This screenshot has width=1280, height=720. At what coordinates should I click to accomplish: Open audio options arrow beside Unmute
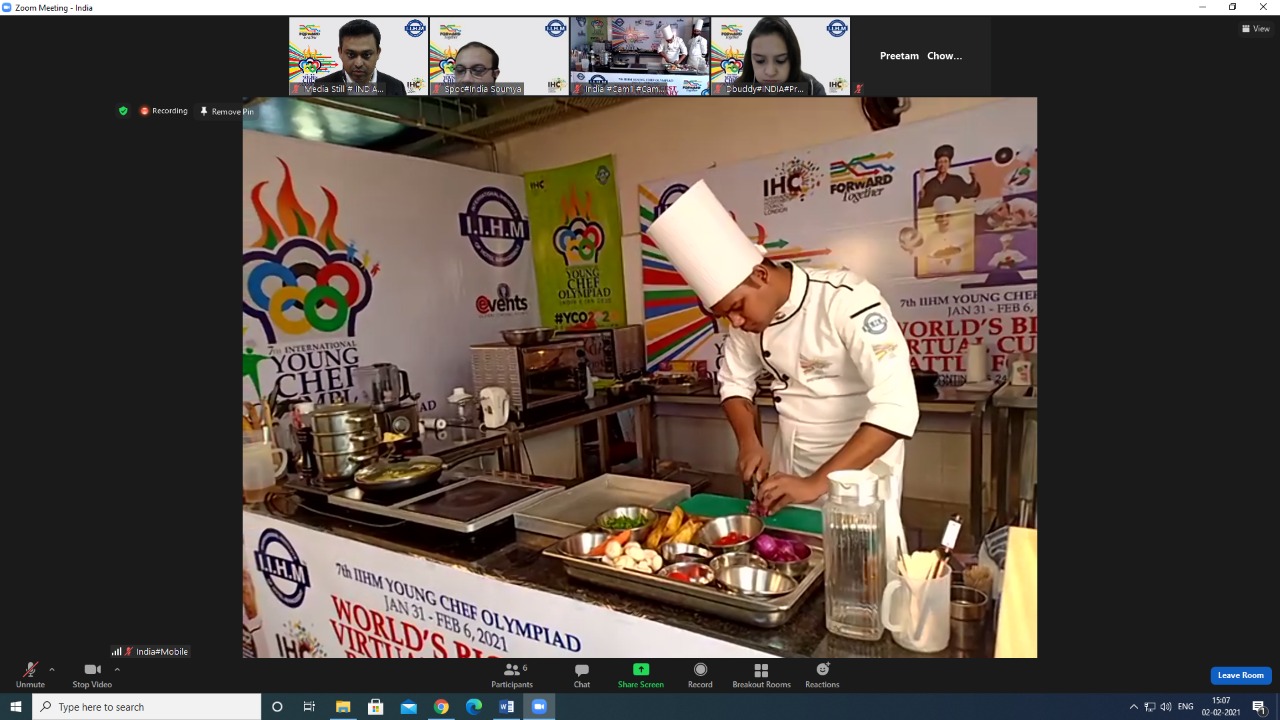52,670
